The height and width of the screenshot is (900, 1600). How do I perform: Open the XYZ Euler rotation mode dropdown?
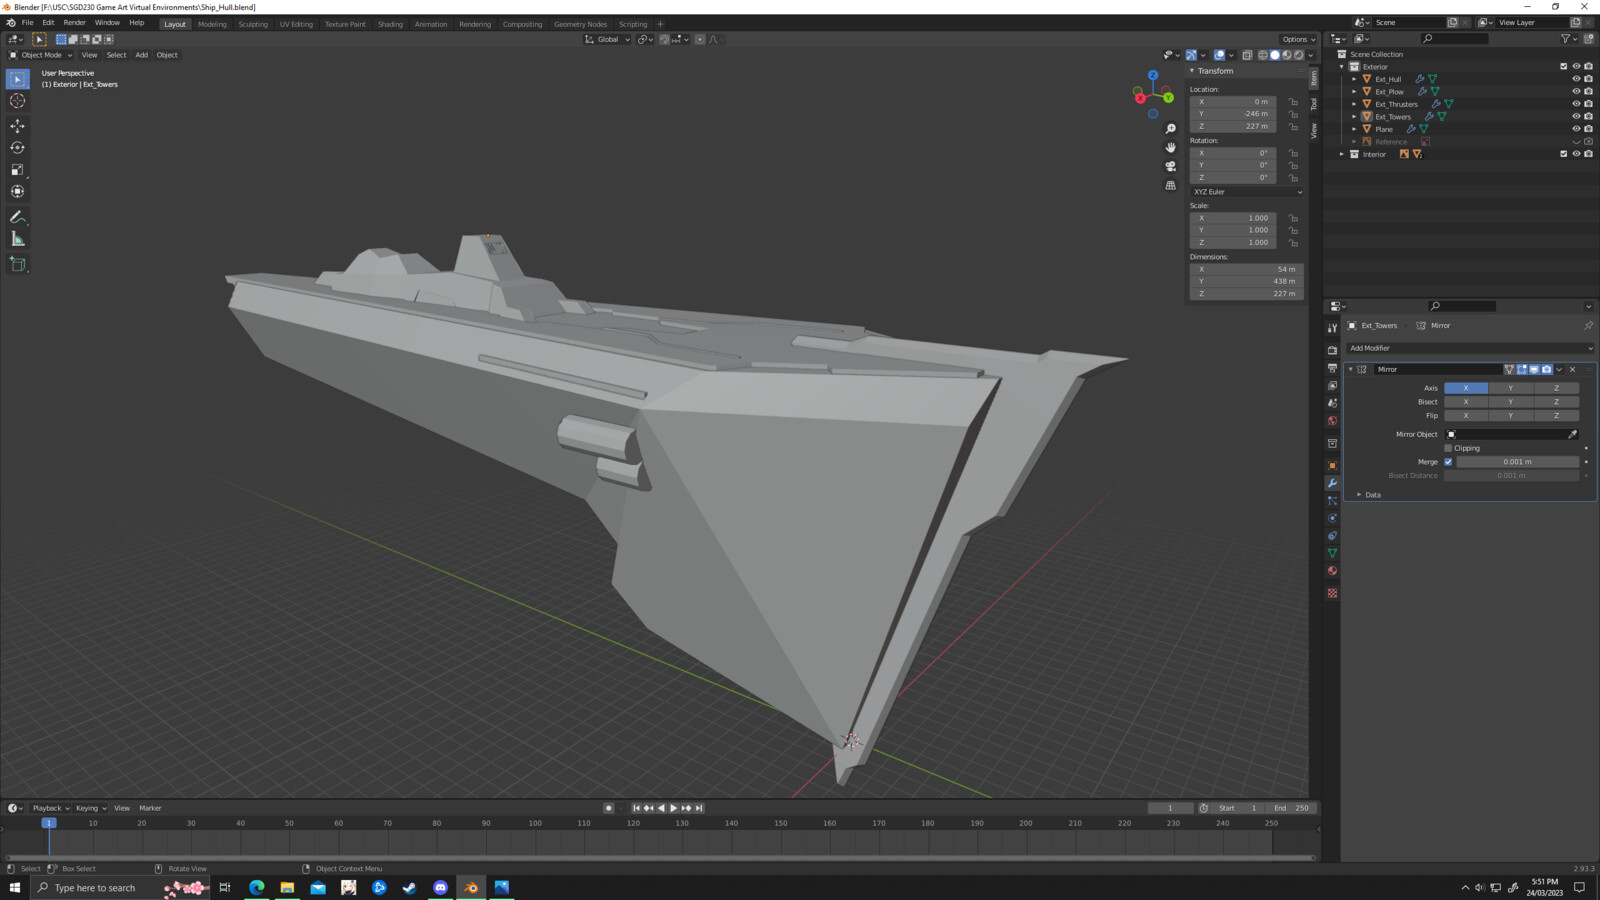[x=1247, y=192]
